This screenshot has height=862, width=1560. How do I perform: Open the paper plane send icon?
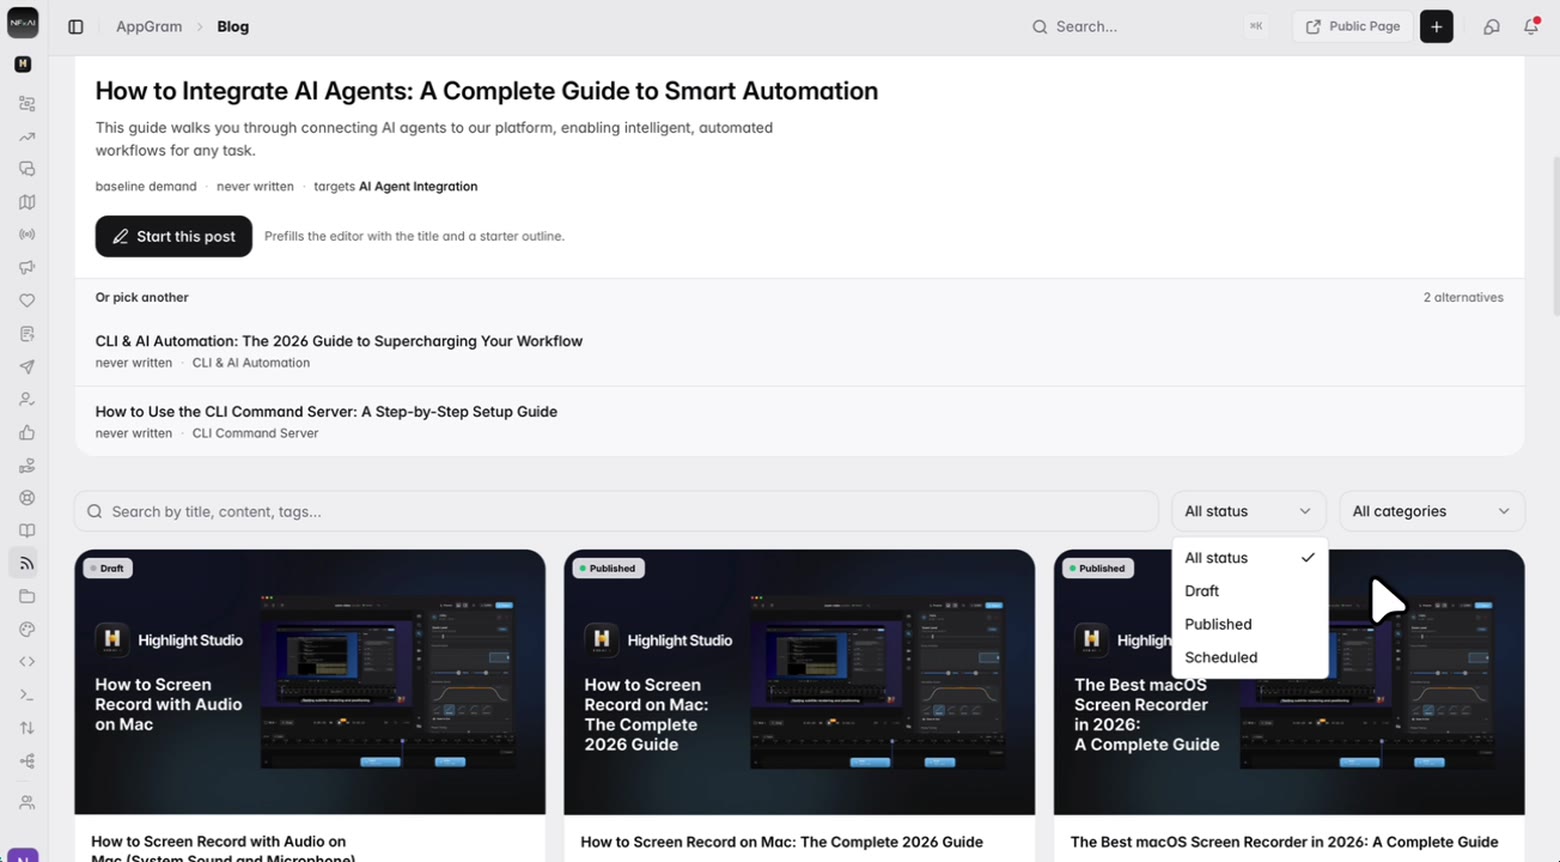pyautogui.click(x=27, y=367)
